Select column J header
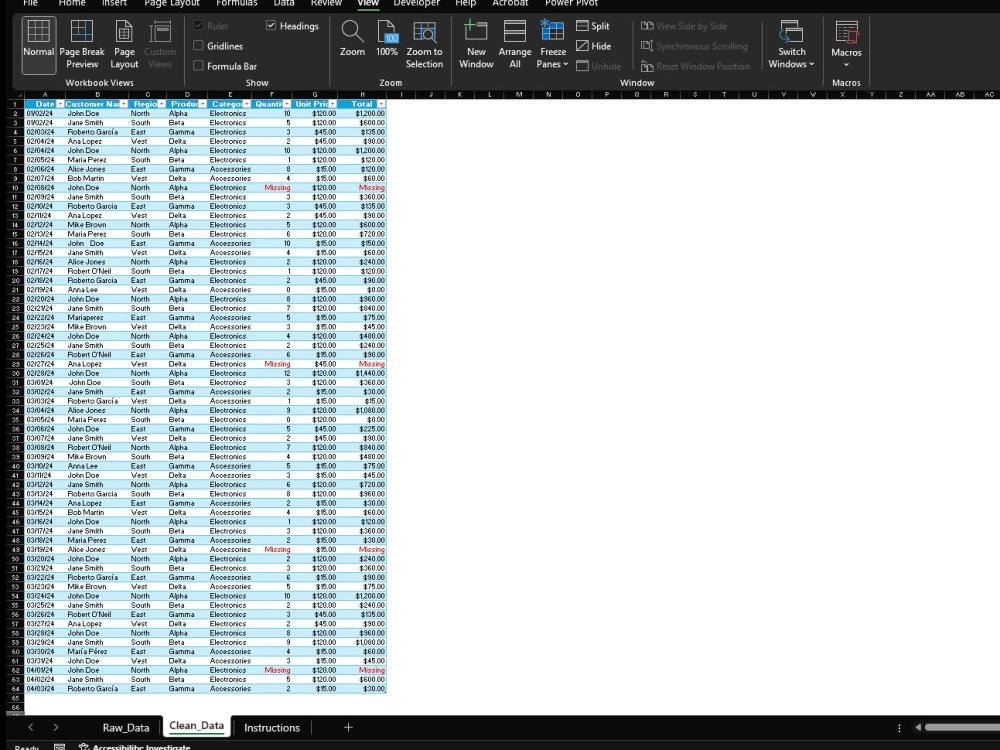Screen dimensions: 1000x750 coord(430,94)
